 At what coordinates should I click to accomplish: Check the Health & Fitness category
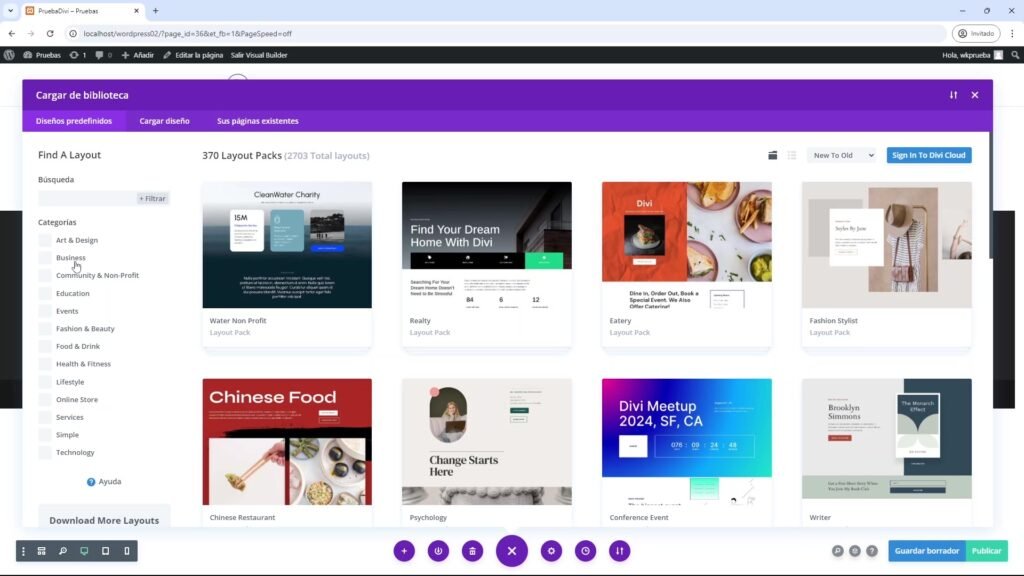(44, 364)
